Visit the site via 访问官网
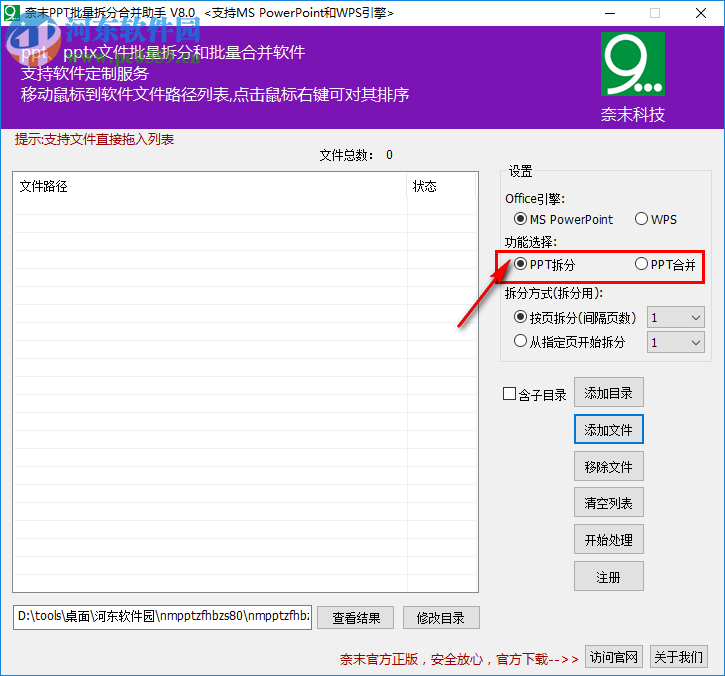 [x=614, y=657]
